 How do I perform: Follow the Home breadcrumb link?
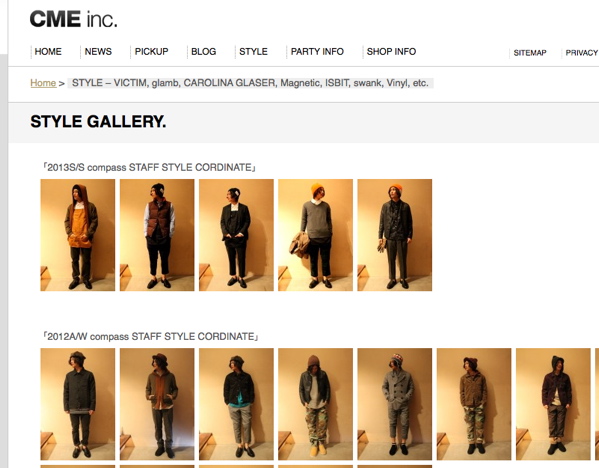pos(43,83)
